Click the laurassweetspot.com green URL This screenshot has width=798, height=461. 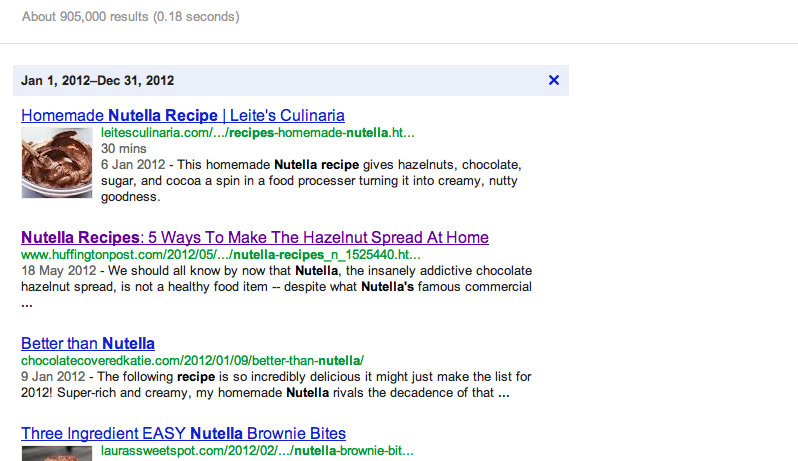[257, 451]
